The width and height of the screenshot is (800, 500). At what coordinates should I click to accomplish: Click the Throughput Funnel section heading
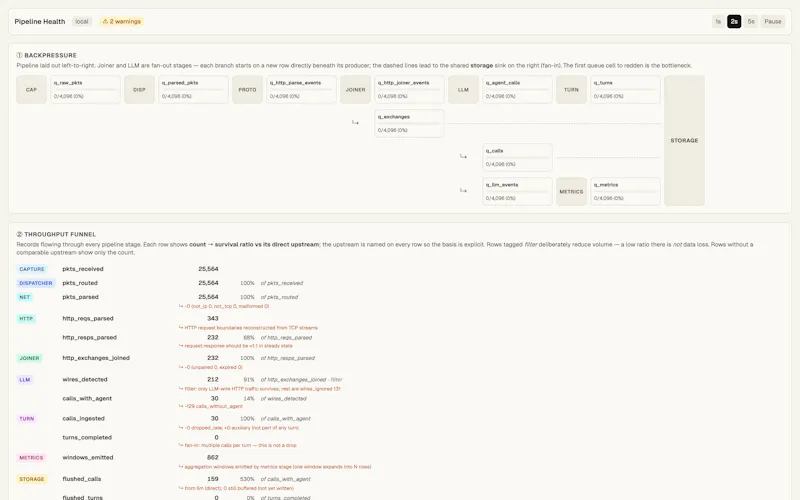[x=56, y=234]
